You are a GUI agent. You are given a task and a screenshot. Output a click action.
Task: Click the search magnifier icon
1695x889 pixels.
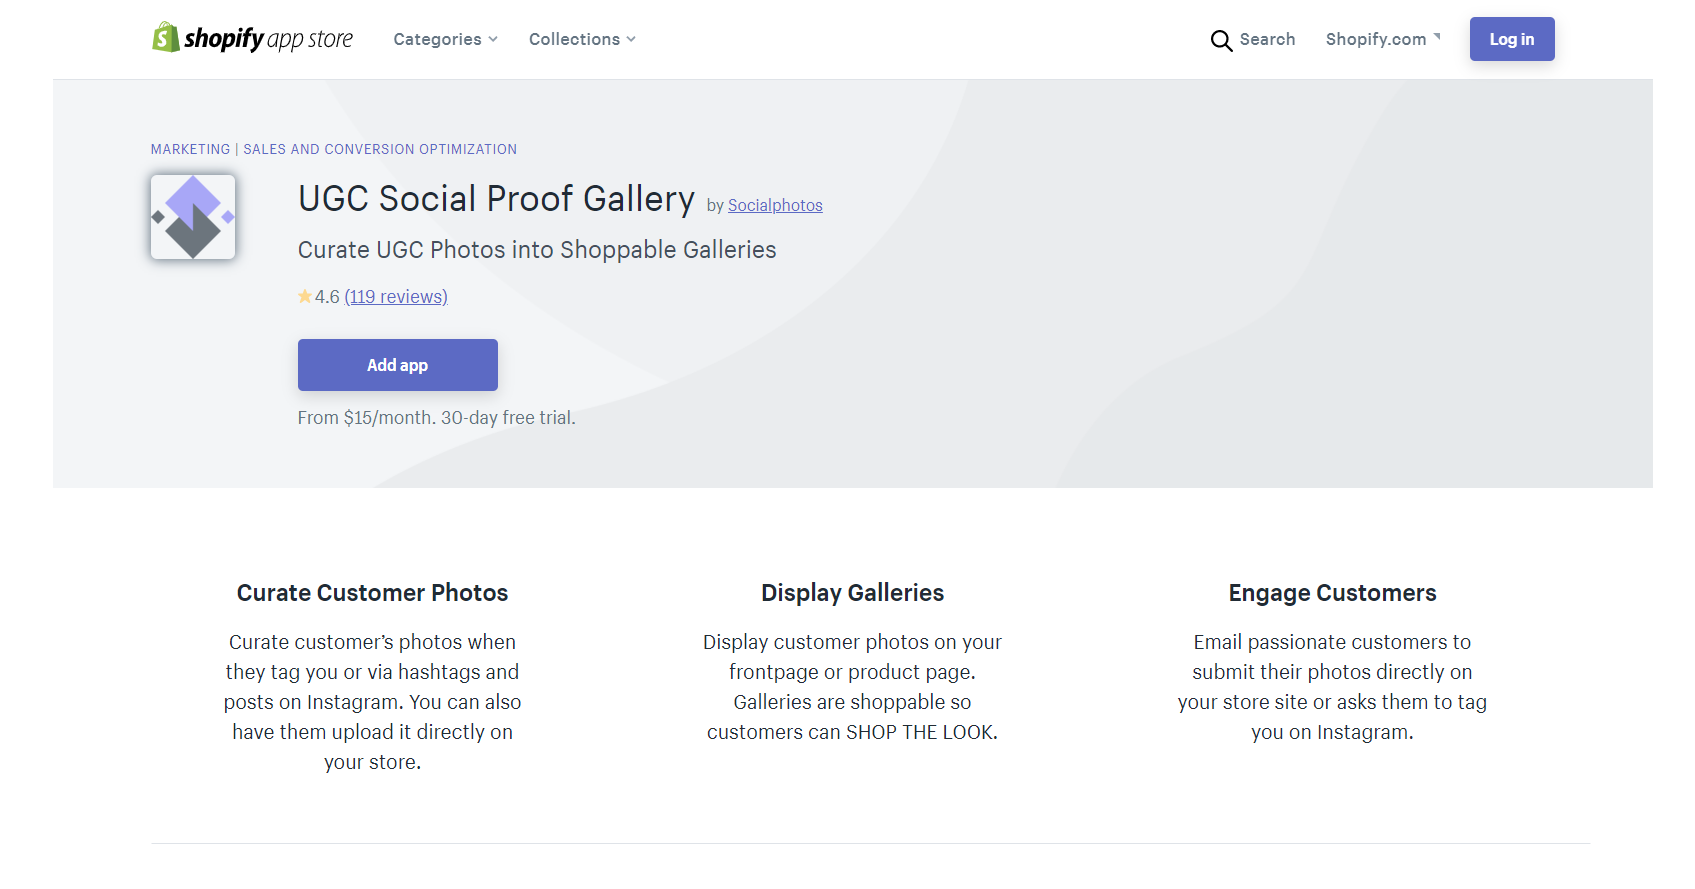point(1221,40)
